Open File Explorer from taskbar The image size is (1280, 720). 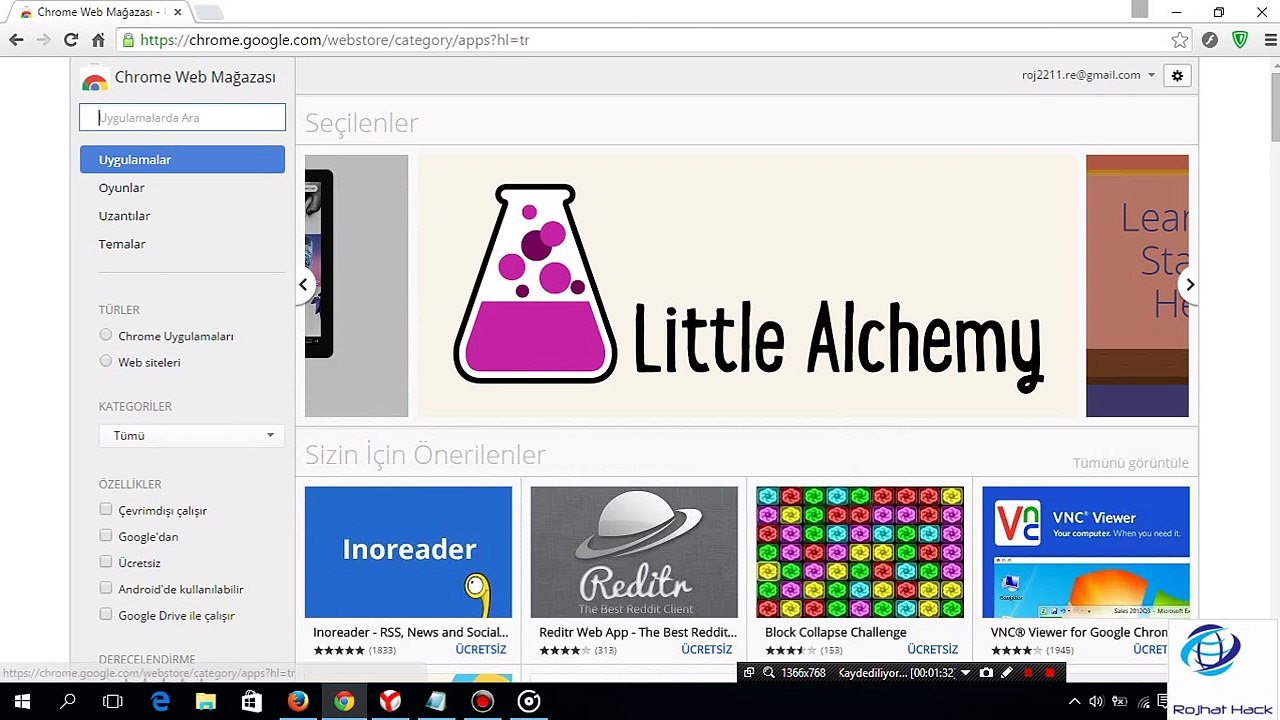pos(205,702)
